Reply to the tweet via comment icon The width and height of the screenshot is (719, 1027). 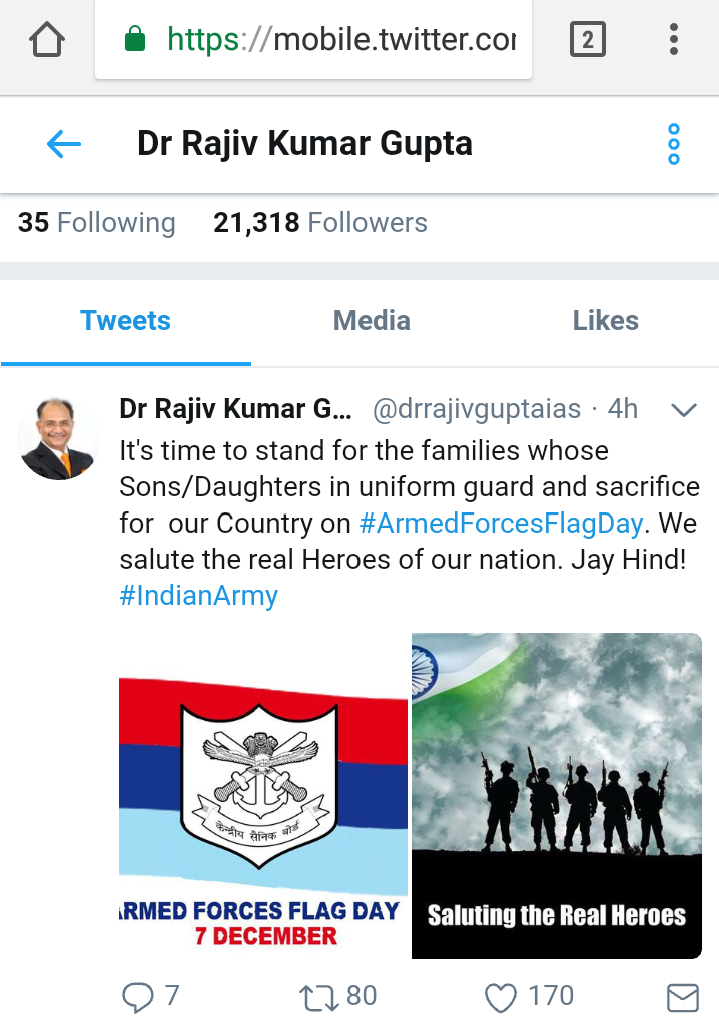pos(138,998)
